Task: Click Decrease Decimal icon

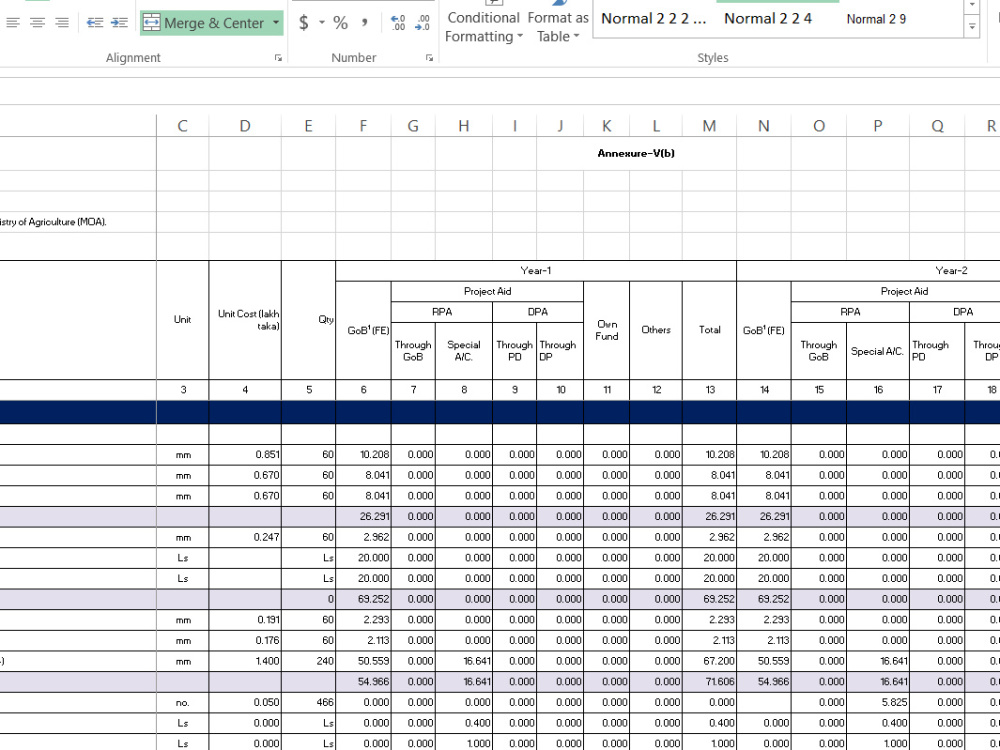Action: click(x=423, y=23)
